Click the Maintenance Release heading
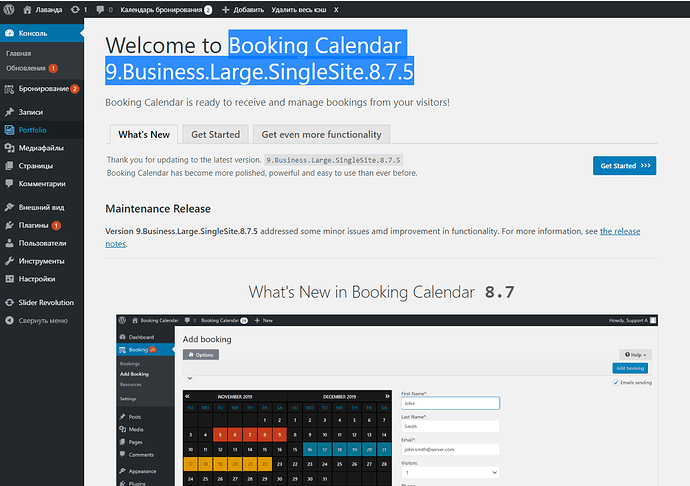Viewport: 690px width, 486px height. pos(158,209)
